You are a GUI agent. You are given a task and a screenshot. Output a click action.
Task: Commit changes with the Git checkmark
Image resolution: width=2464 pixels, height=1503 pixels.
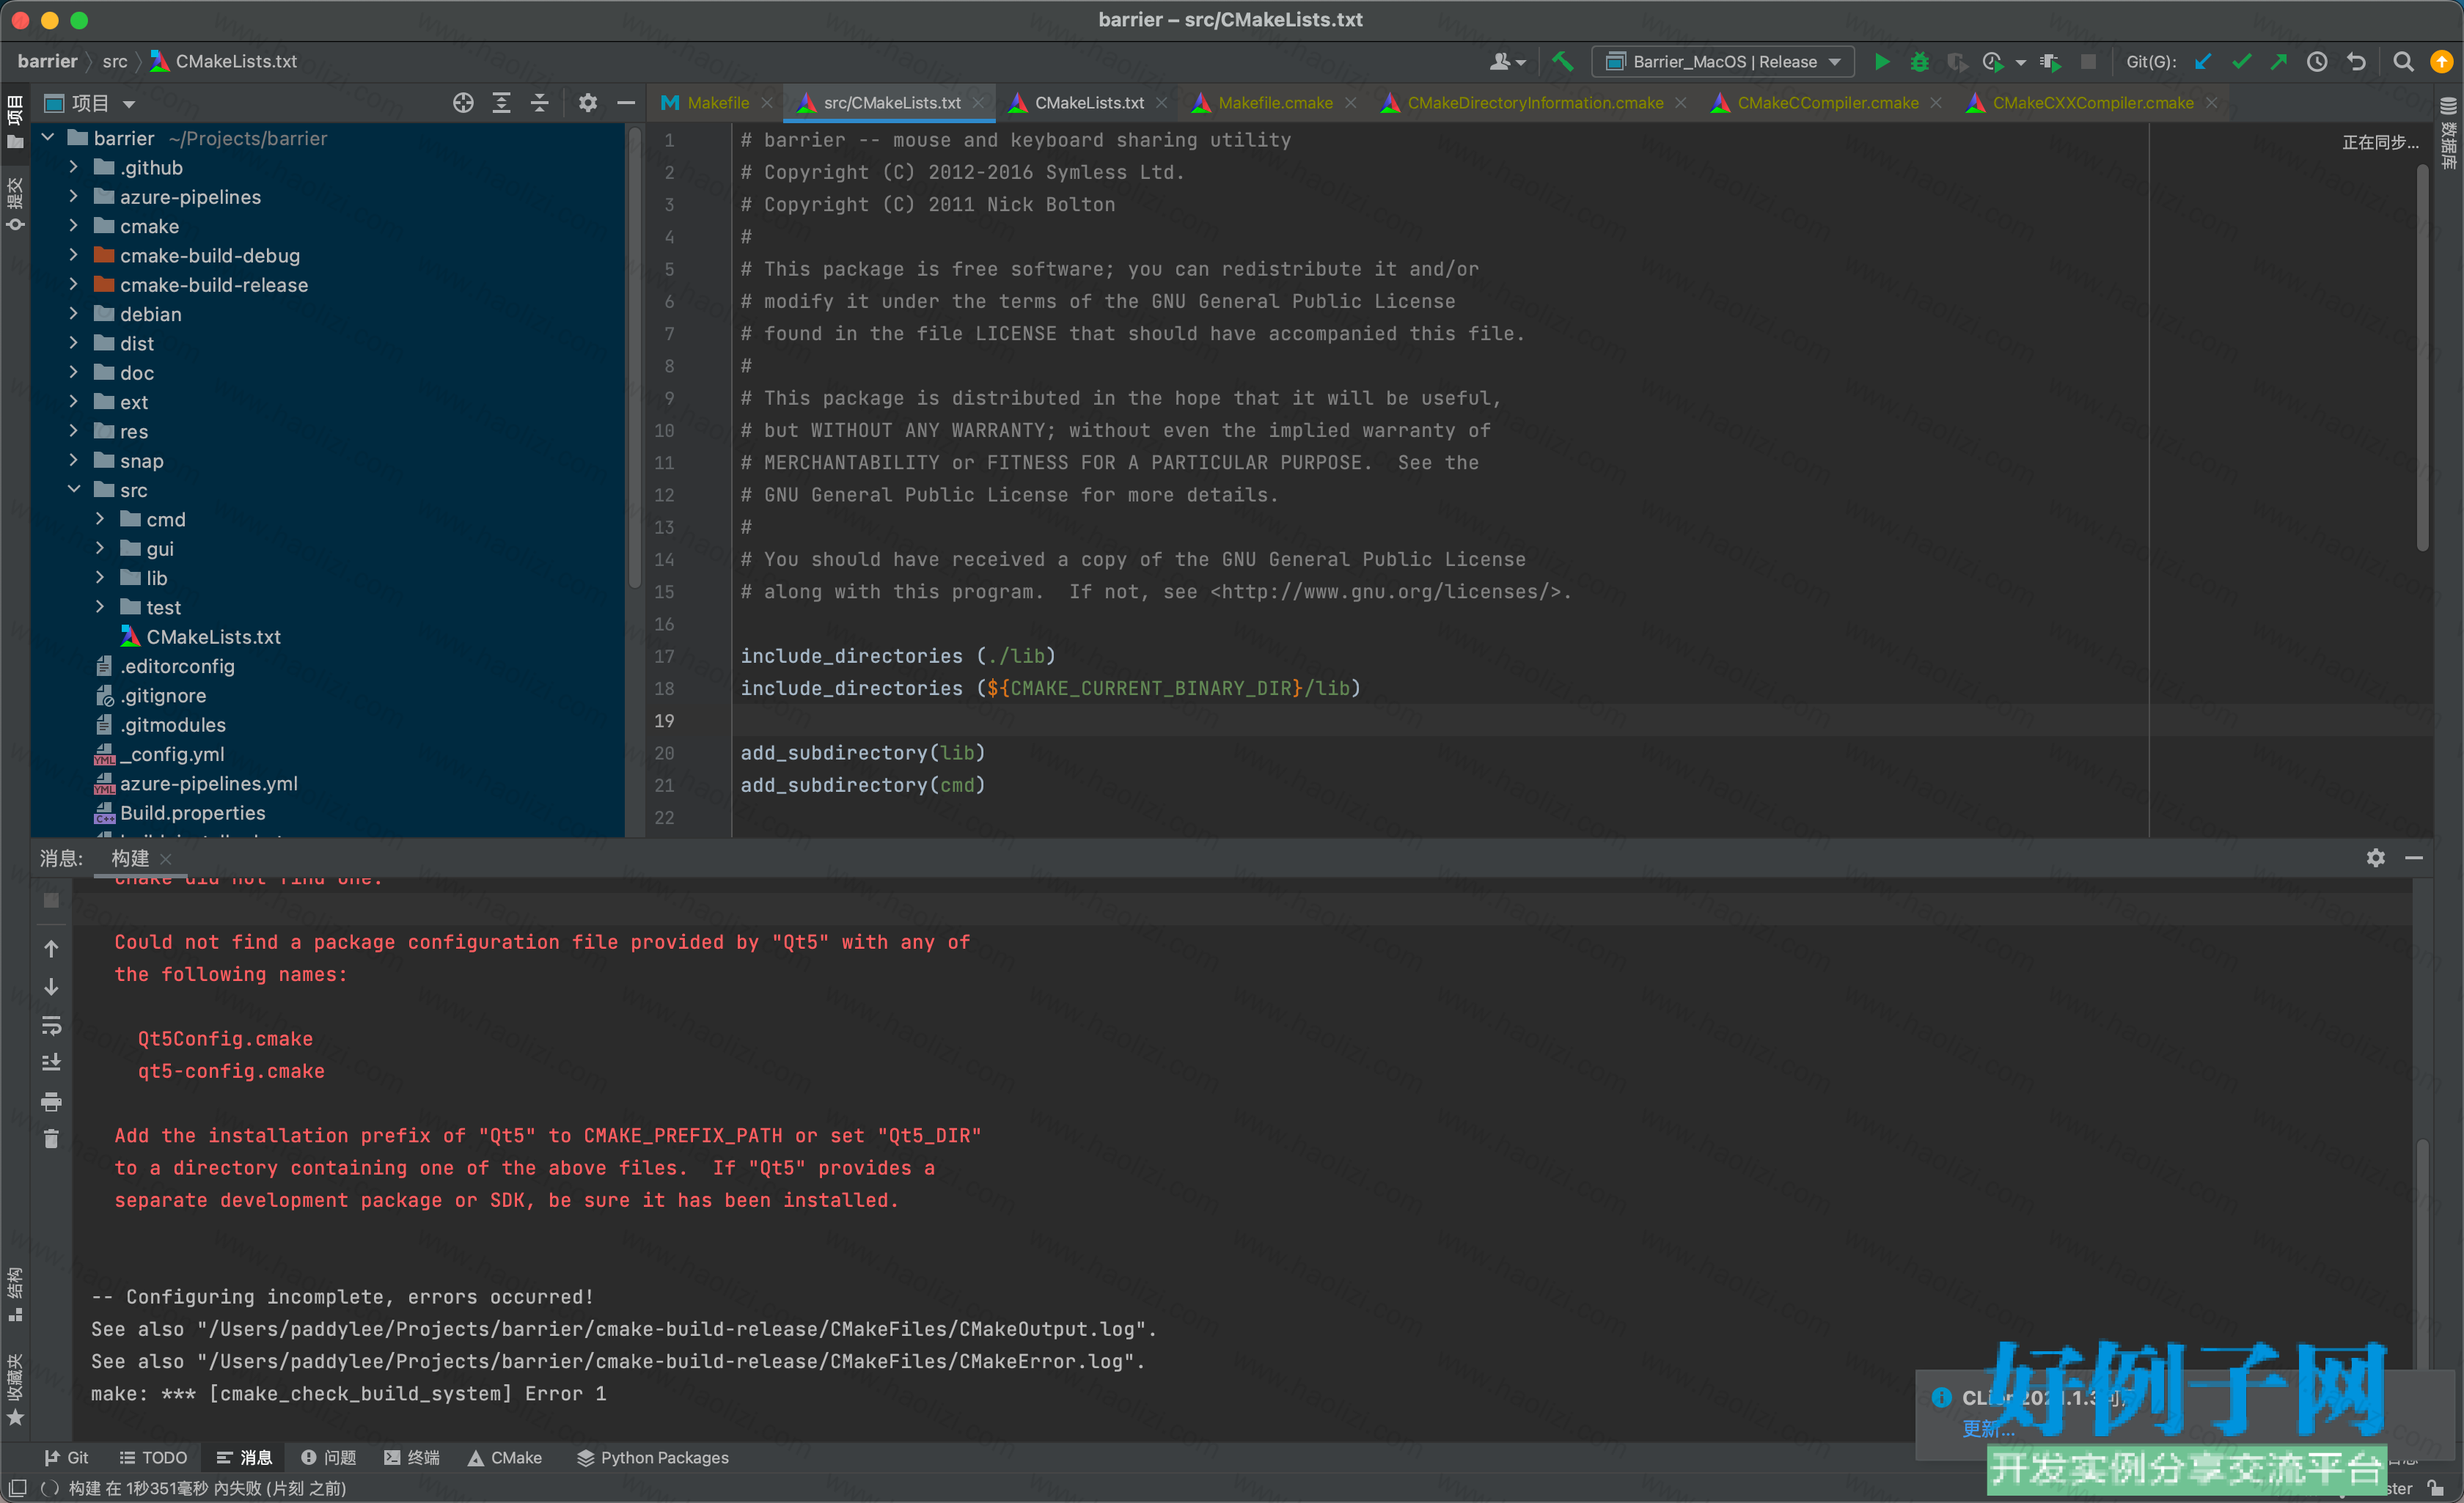click(2241, 62)
